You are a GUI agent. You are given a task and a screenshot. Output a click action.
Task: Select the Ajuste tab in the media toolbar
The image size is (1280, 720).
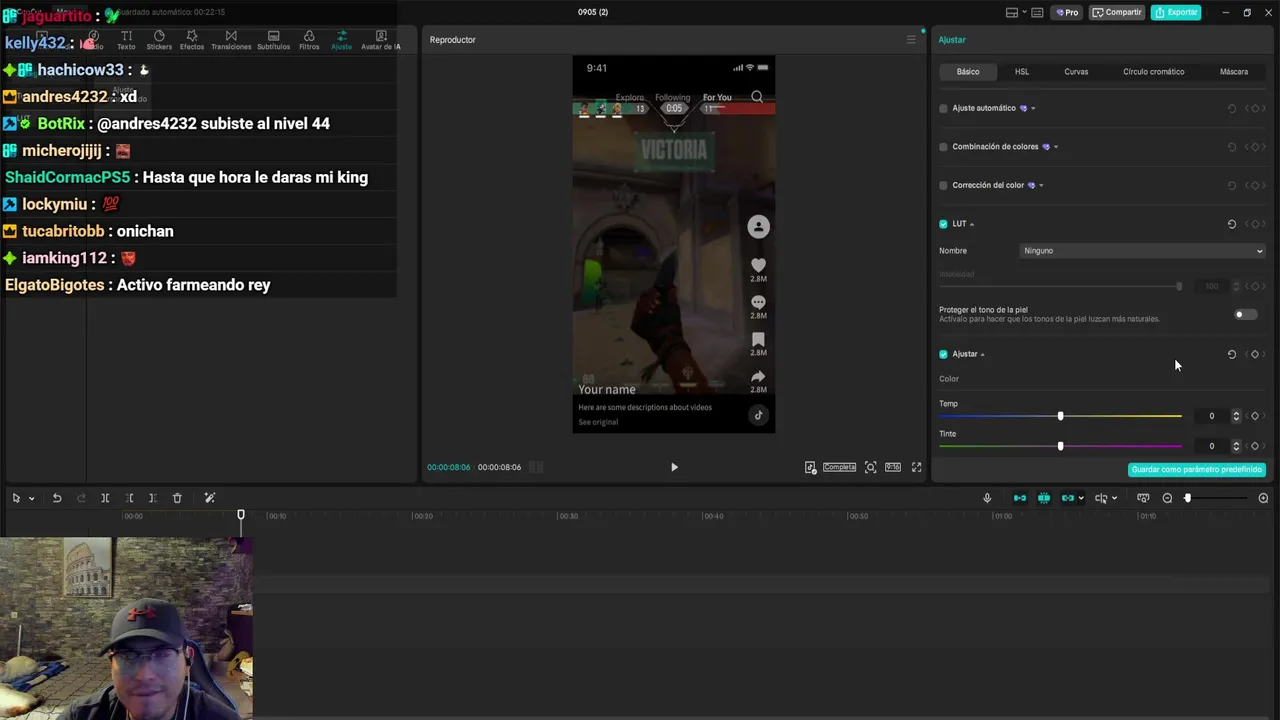(x=342, y=40)
